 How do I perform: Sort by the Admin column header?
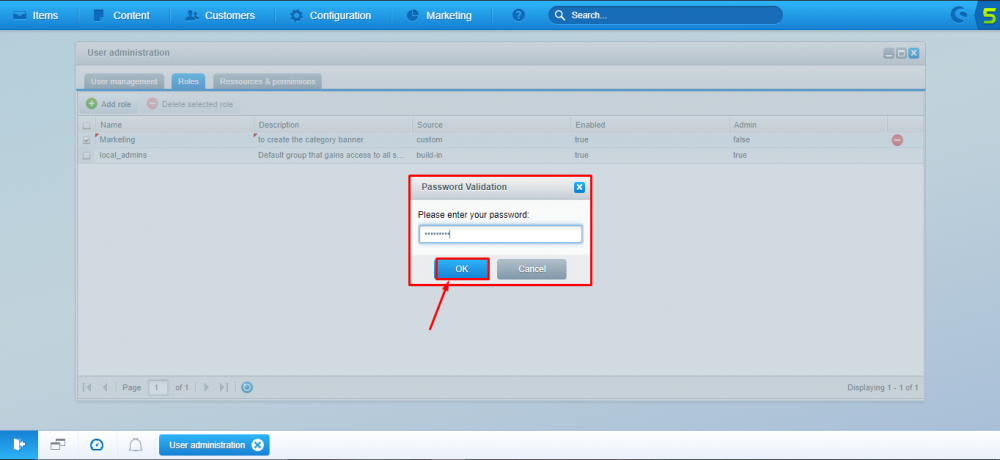point(808,125)
